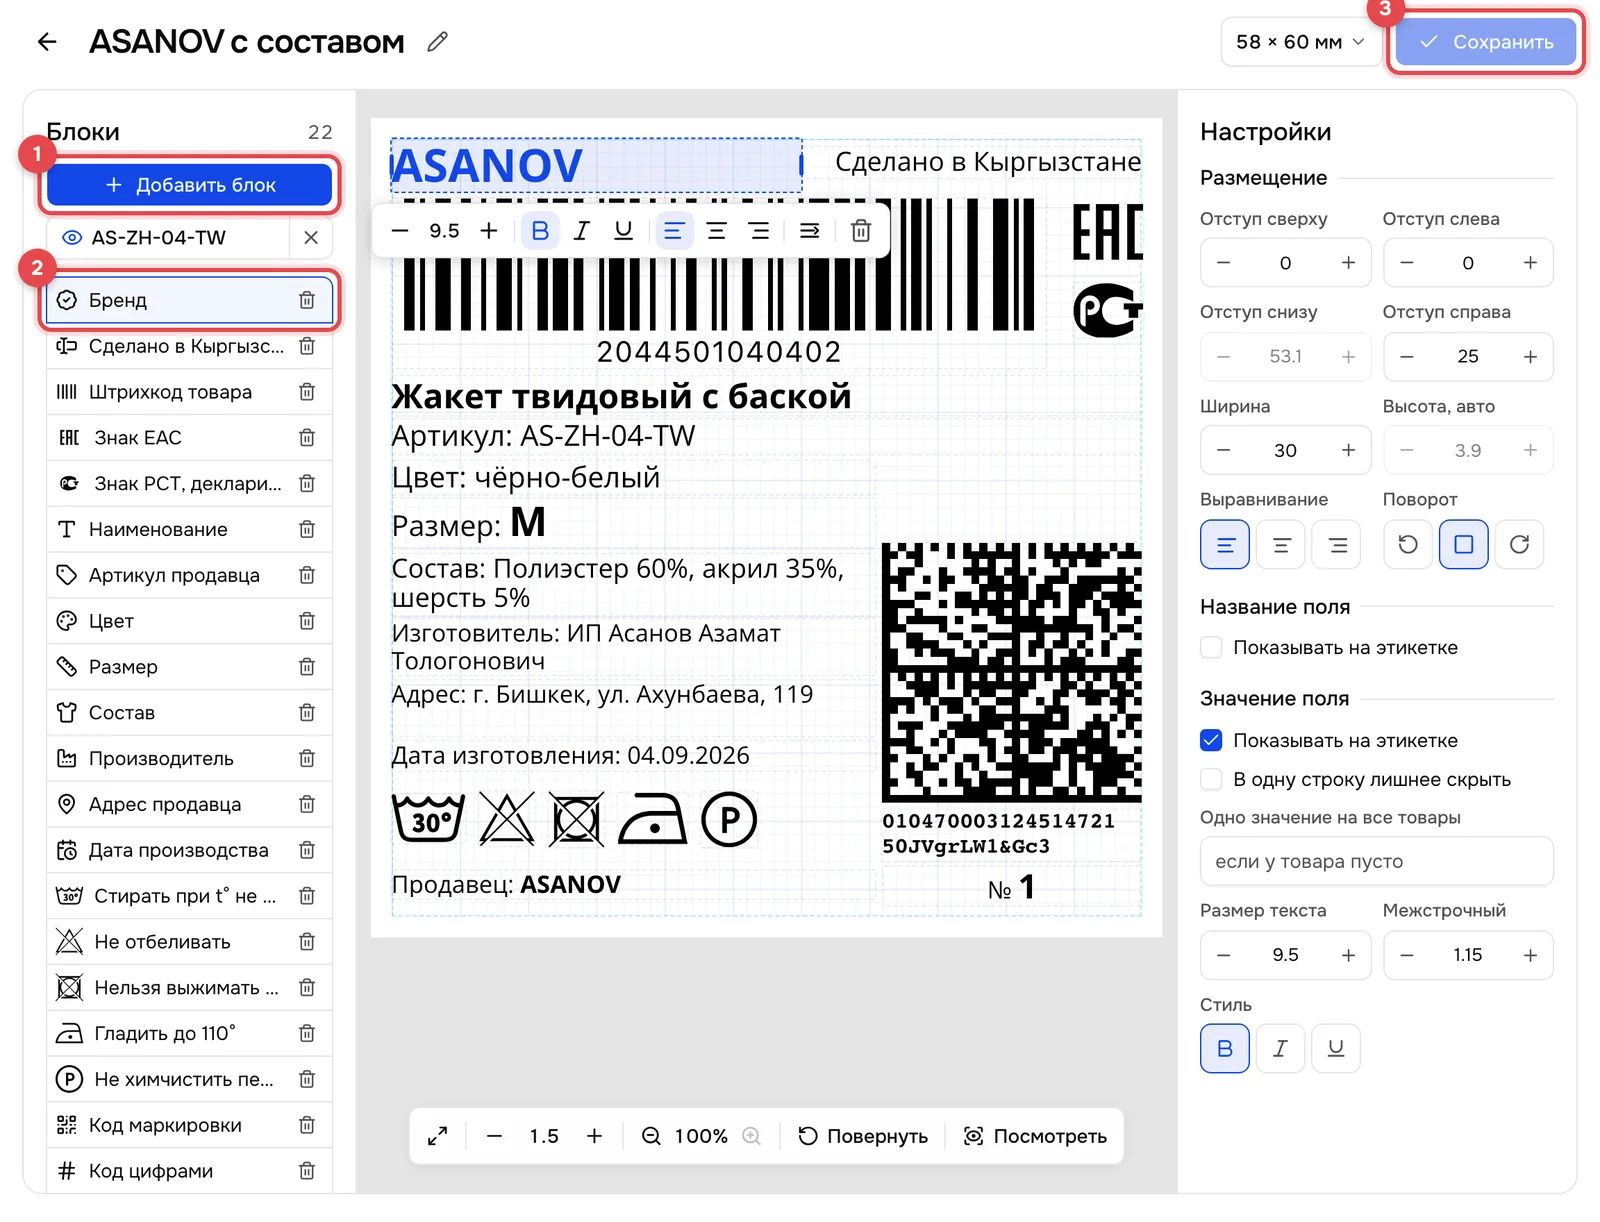The width and height of the screenshot is (1600, 1222).
Task: Toggle Bold style button in Стиль
Action: tap(1225, 1049)
